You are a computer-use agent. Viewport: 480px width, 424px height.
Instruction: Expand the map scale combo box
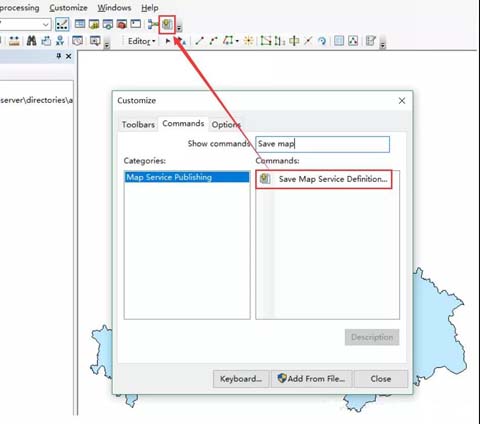[46, 24]
